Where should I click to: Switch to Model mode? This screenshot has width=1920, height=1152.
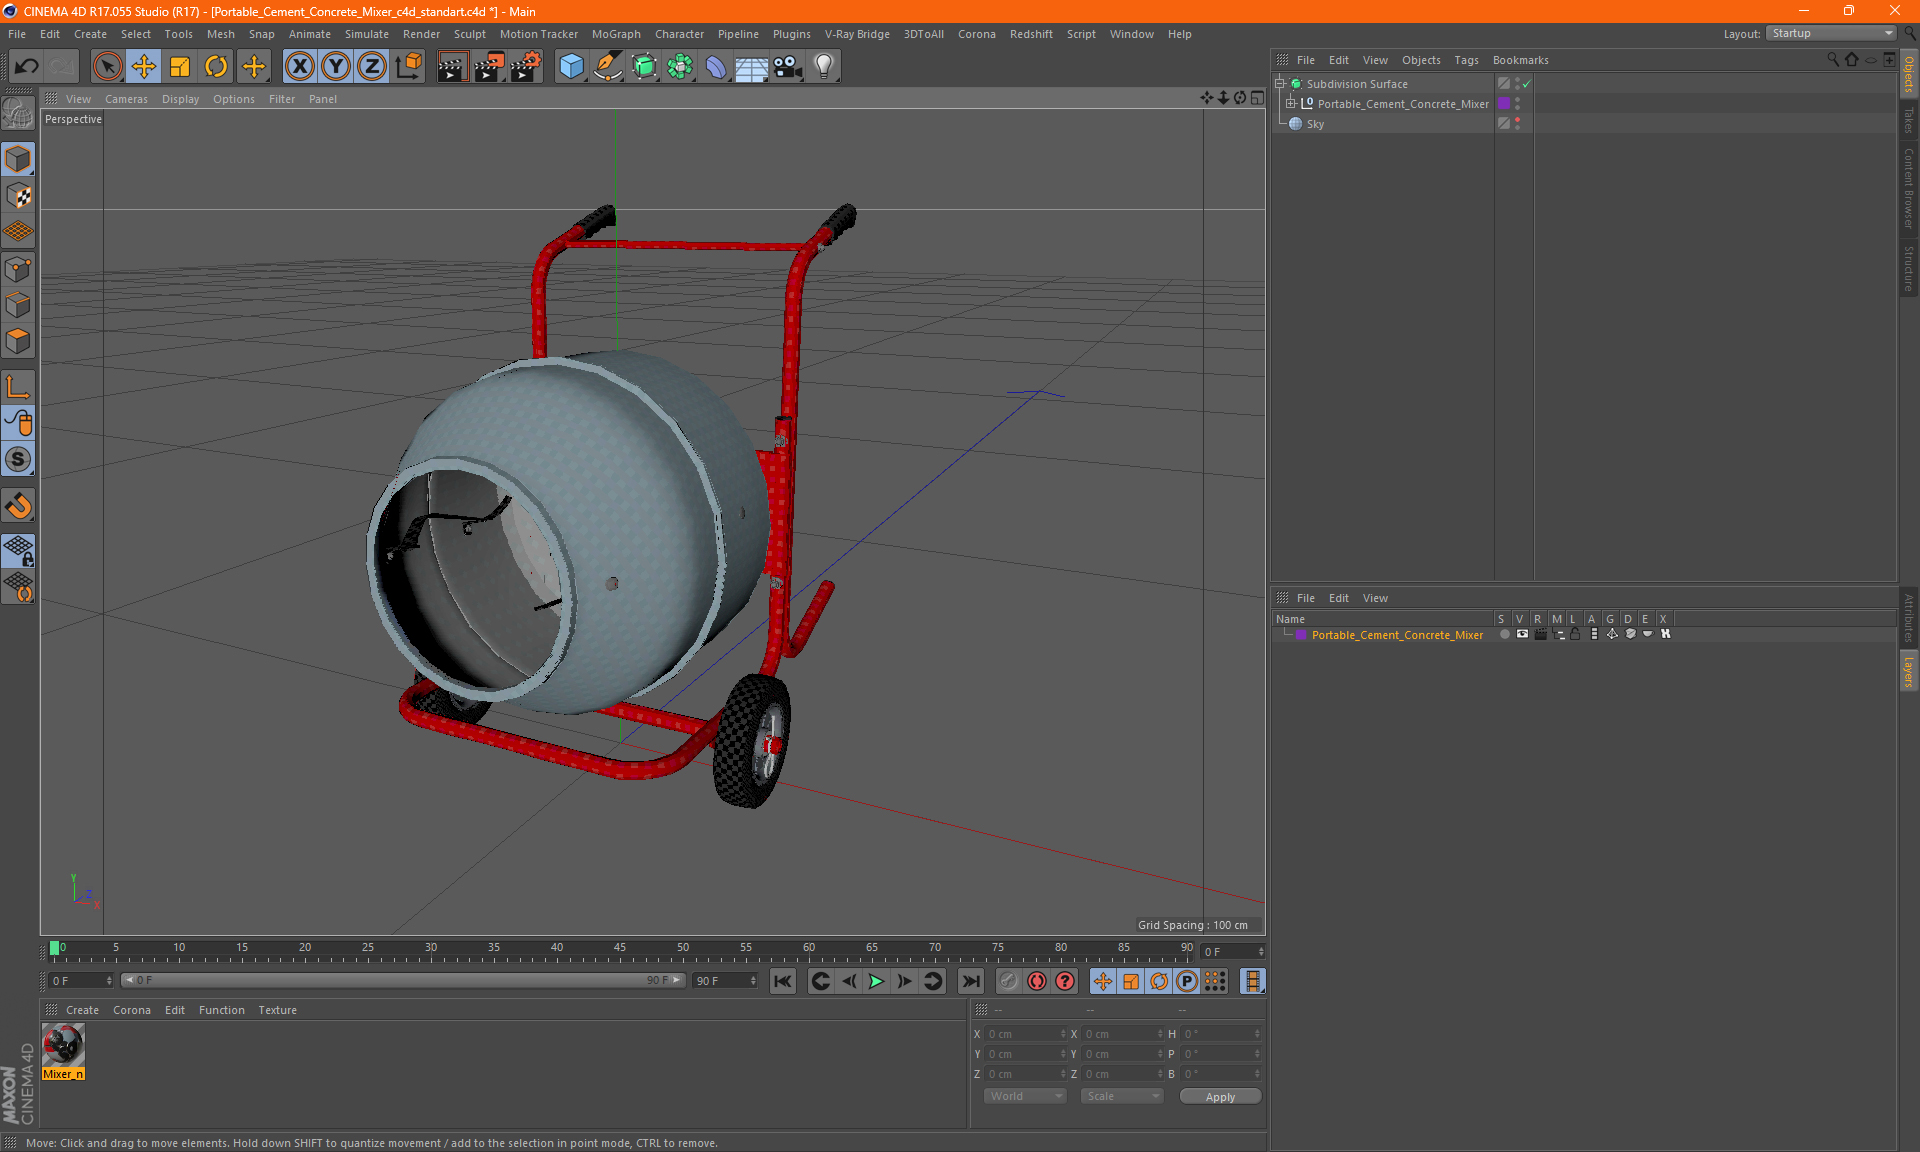(18, 160)
